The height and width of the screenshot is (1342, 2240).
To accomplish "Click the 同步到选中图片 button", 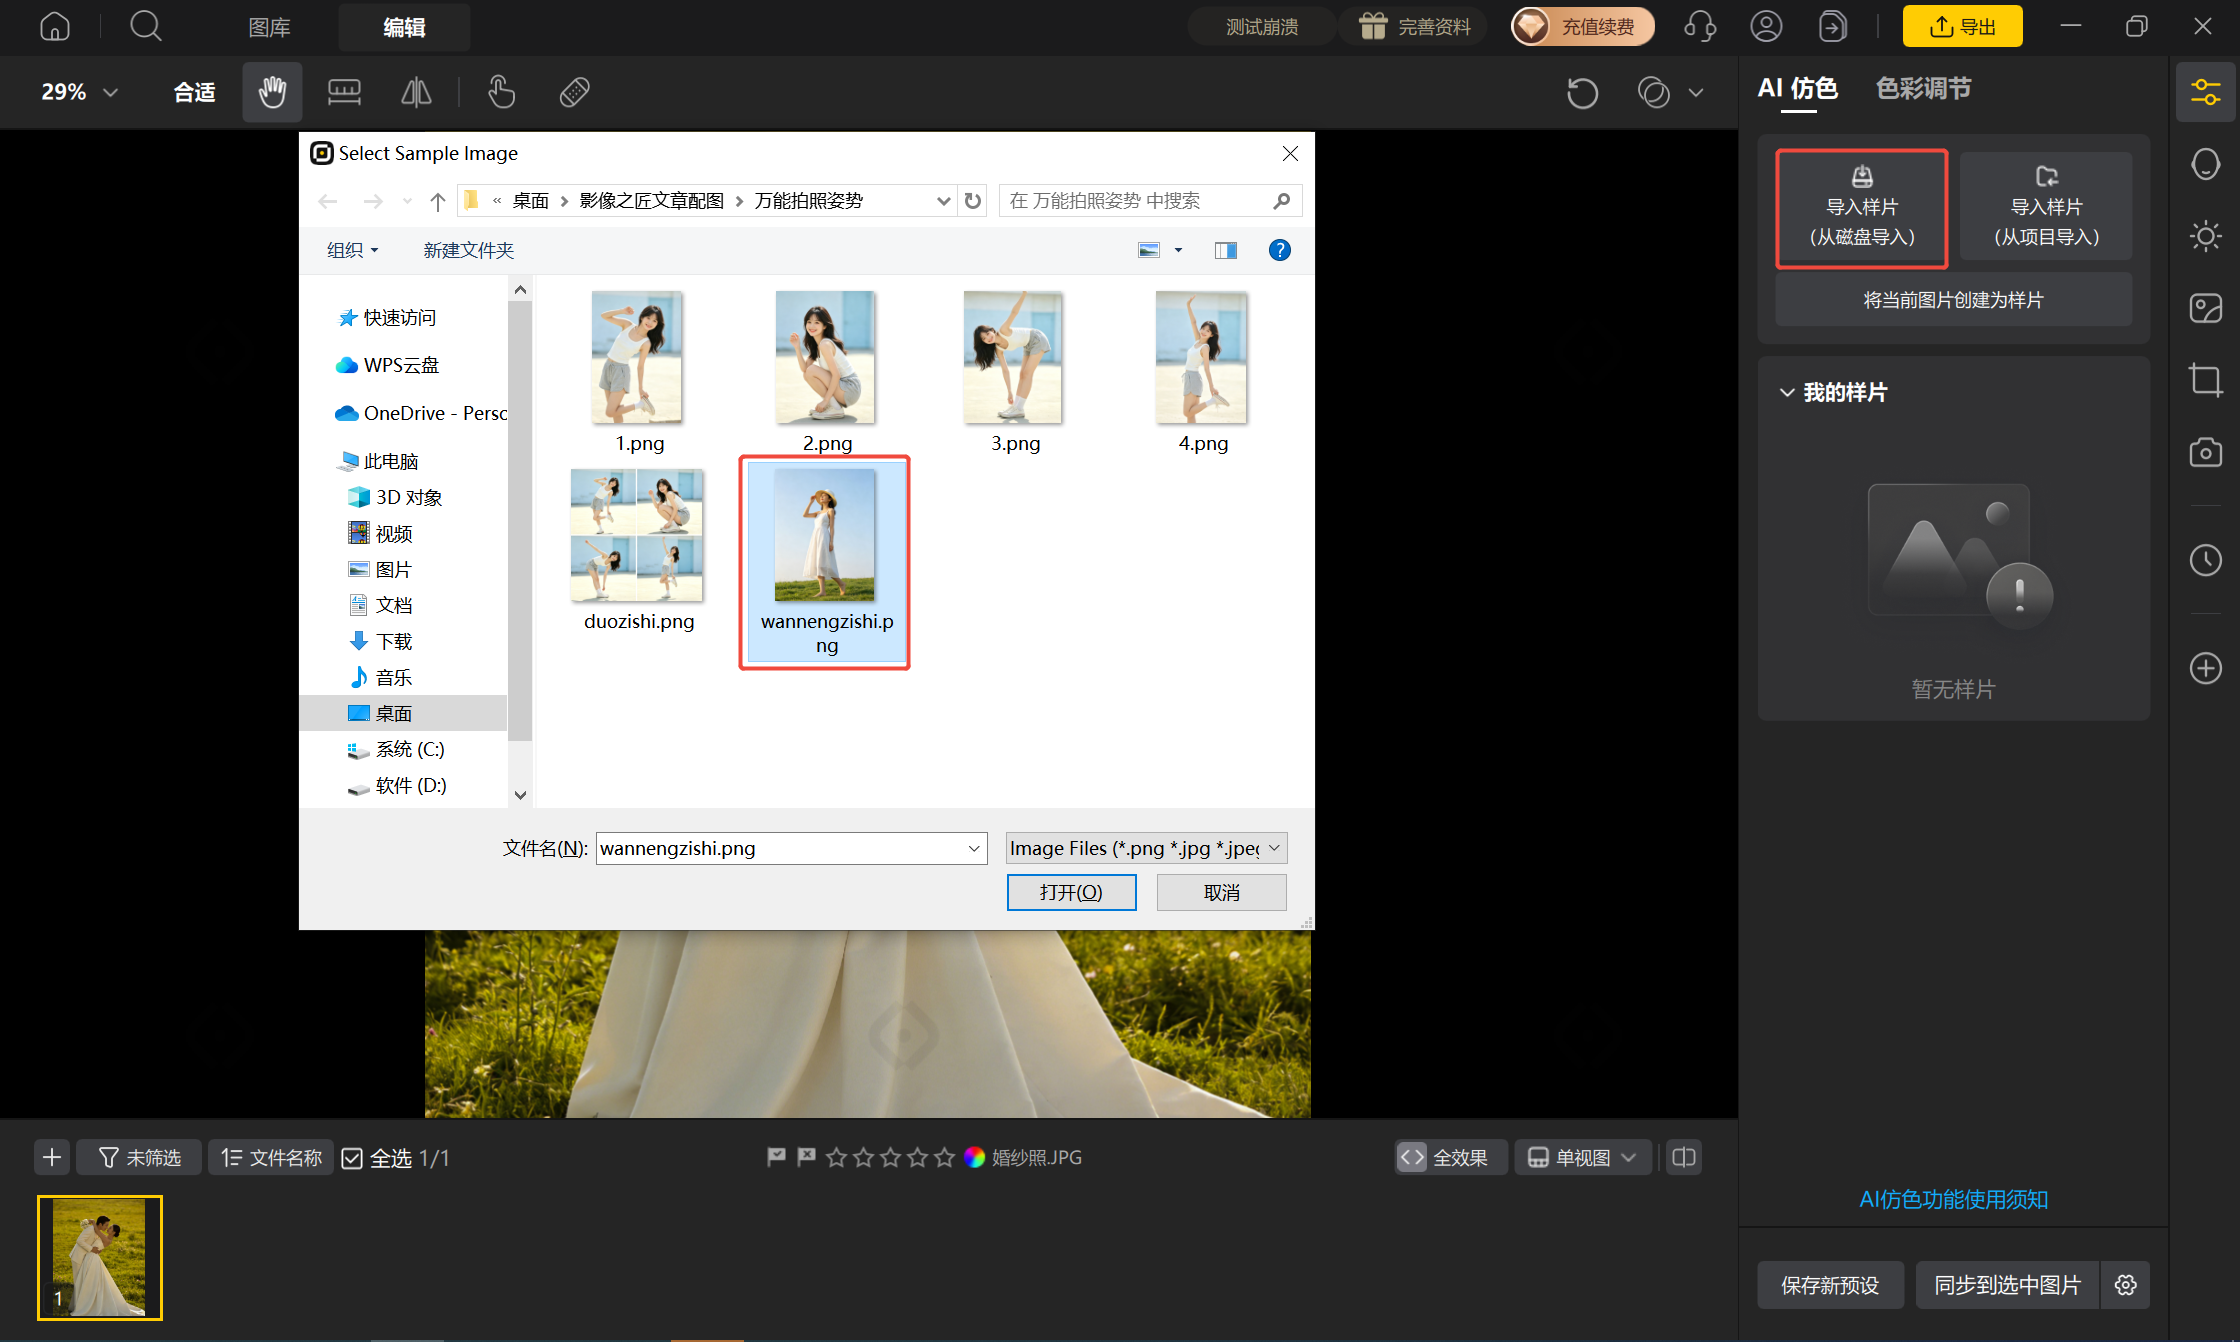I will point(2007,1285).
